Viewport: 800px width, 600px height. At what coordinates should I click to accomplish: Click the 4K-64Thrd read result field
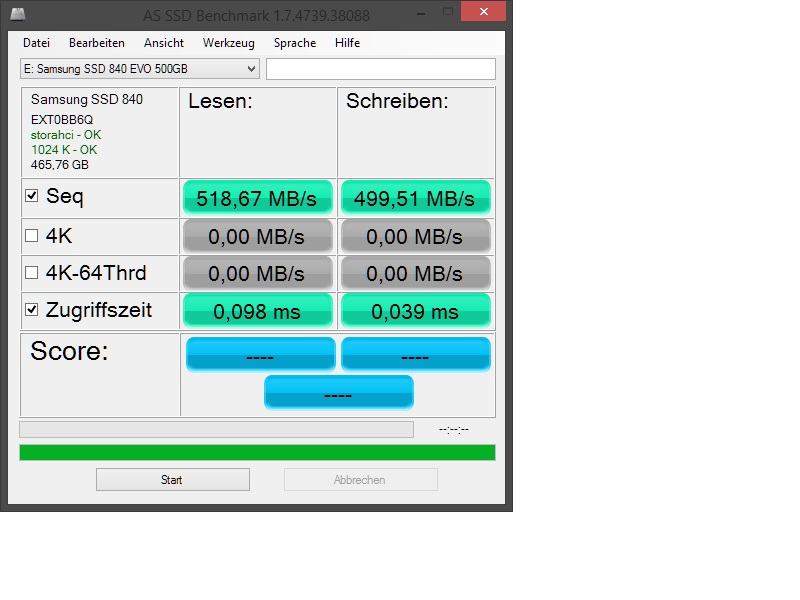(x=258, y=273)
